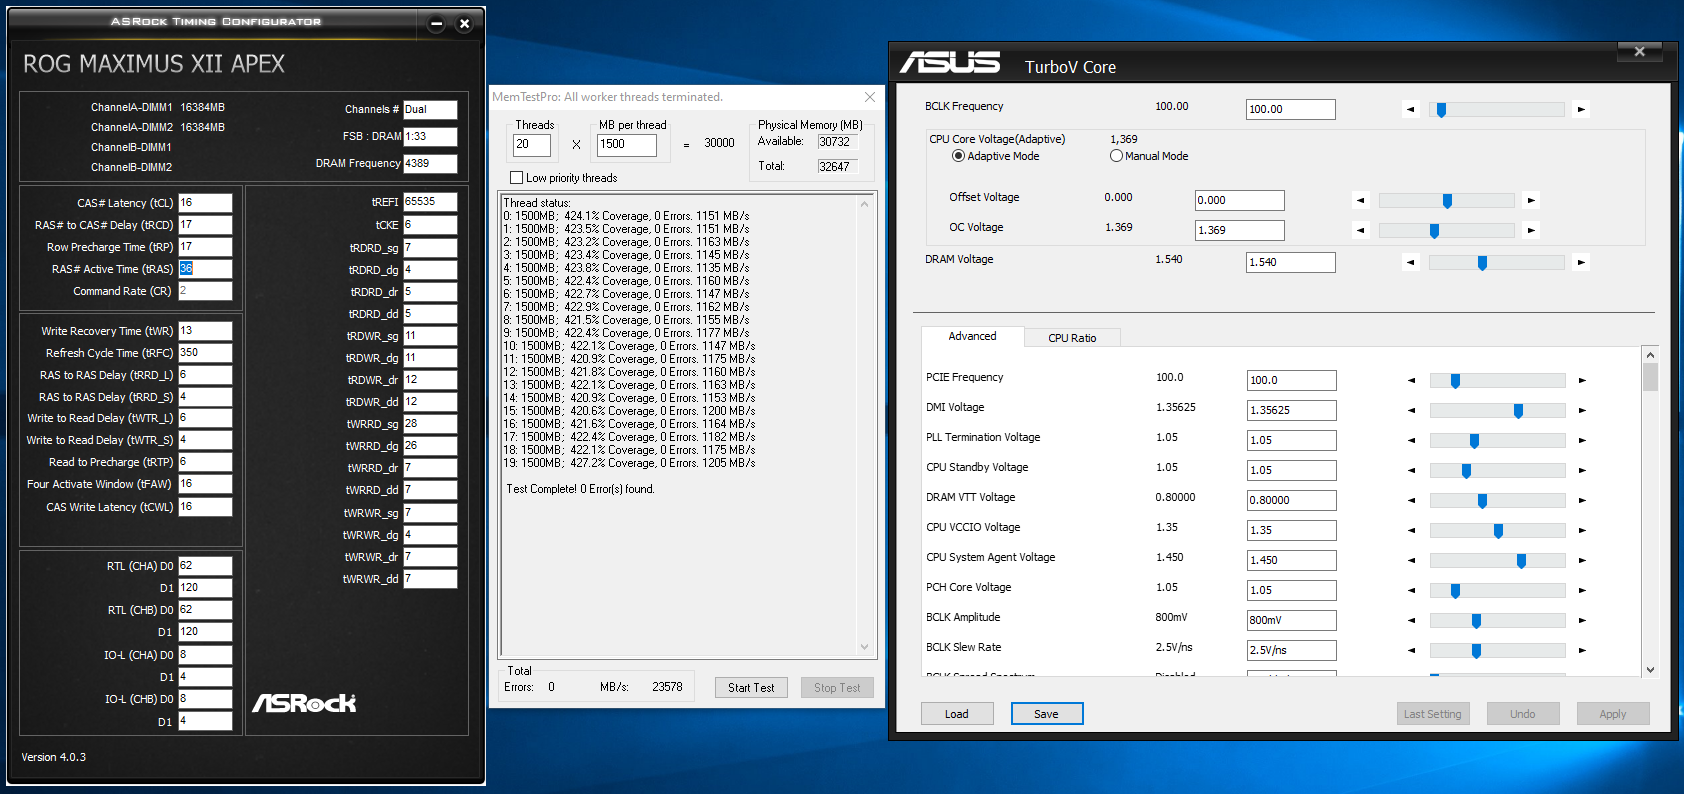The image size is (1684, 794).
Task: Increase CPU Standby Voltage with right arrow
Action: (x=1582, y=470)
